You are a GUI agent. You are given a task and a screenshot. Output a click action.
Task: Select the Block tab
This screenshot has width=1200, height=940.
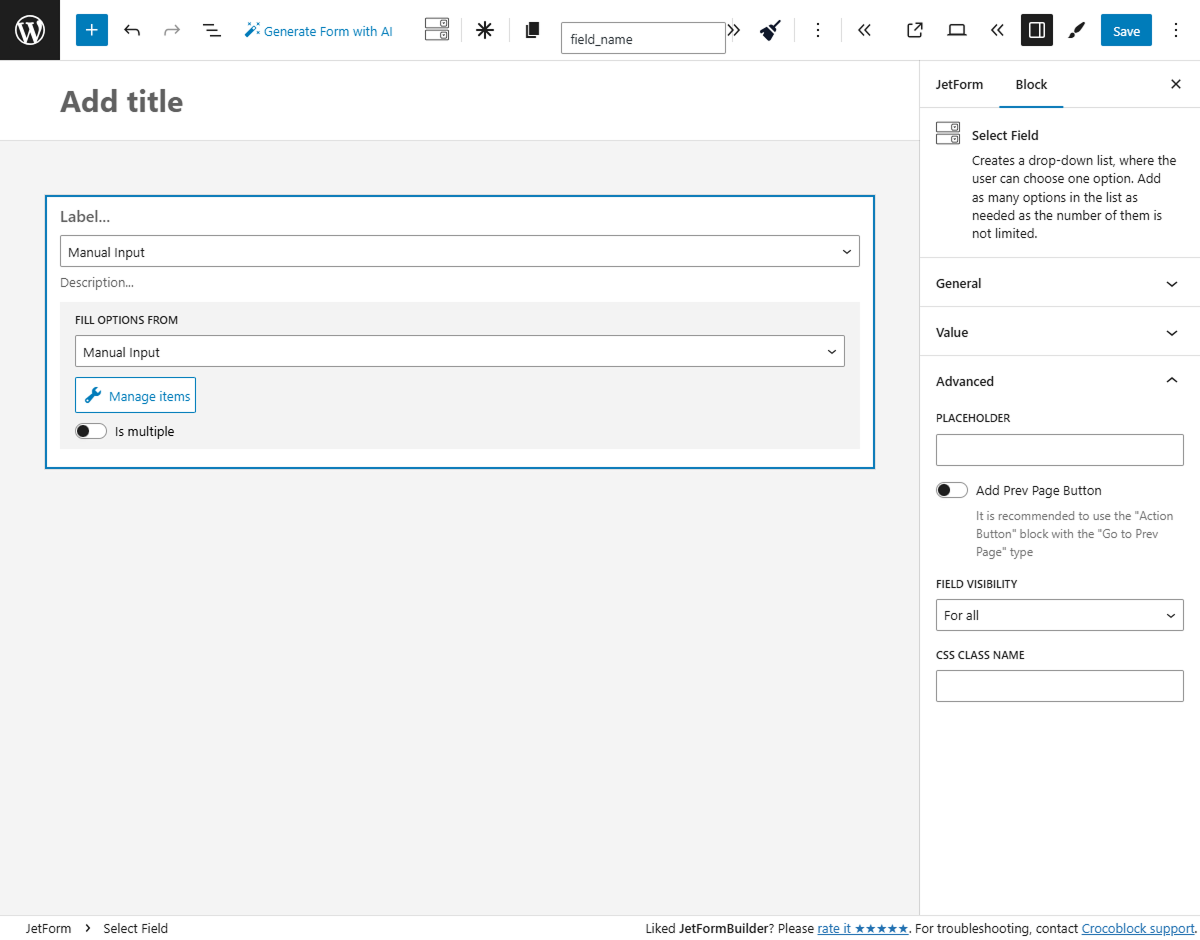1031,84
